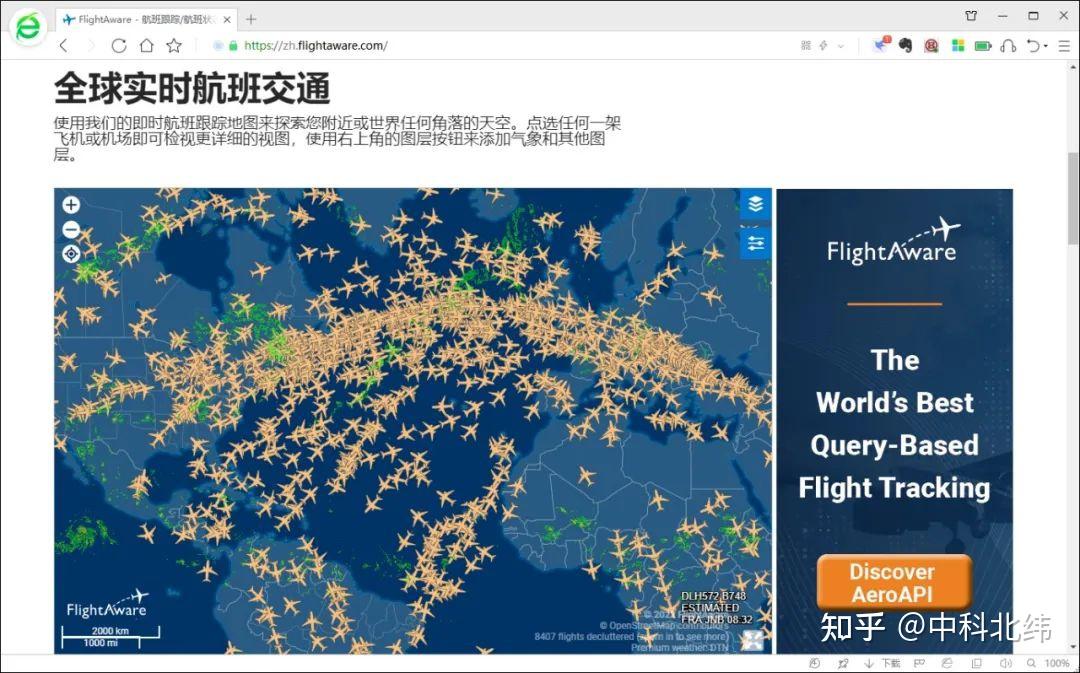This screenshot has width=1080, height=673.
Task: Open the colorful grid apps extension
Action: coord(957,45)
